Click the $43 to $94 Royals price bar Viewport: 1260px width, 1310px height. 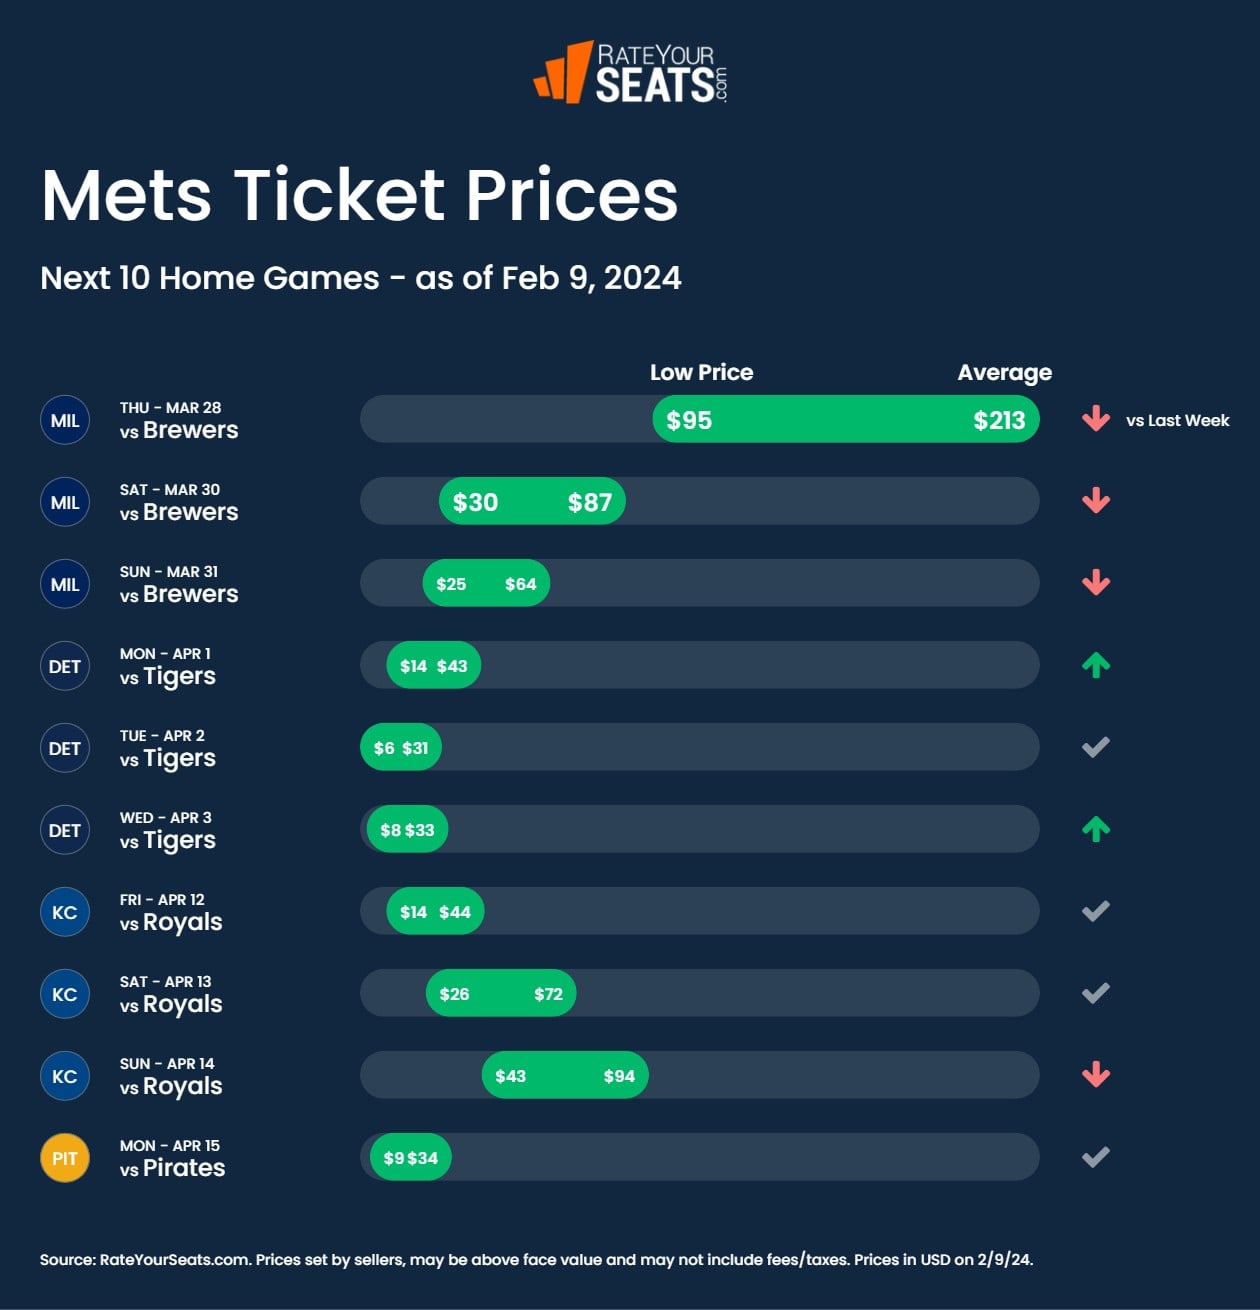(x=565, y=1076)
